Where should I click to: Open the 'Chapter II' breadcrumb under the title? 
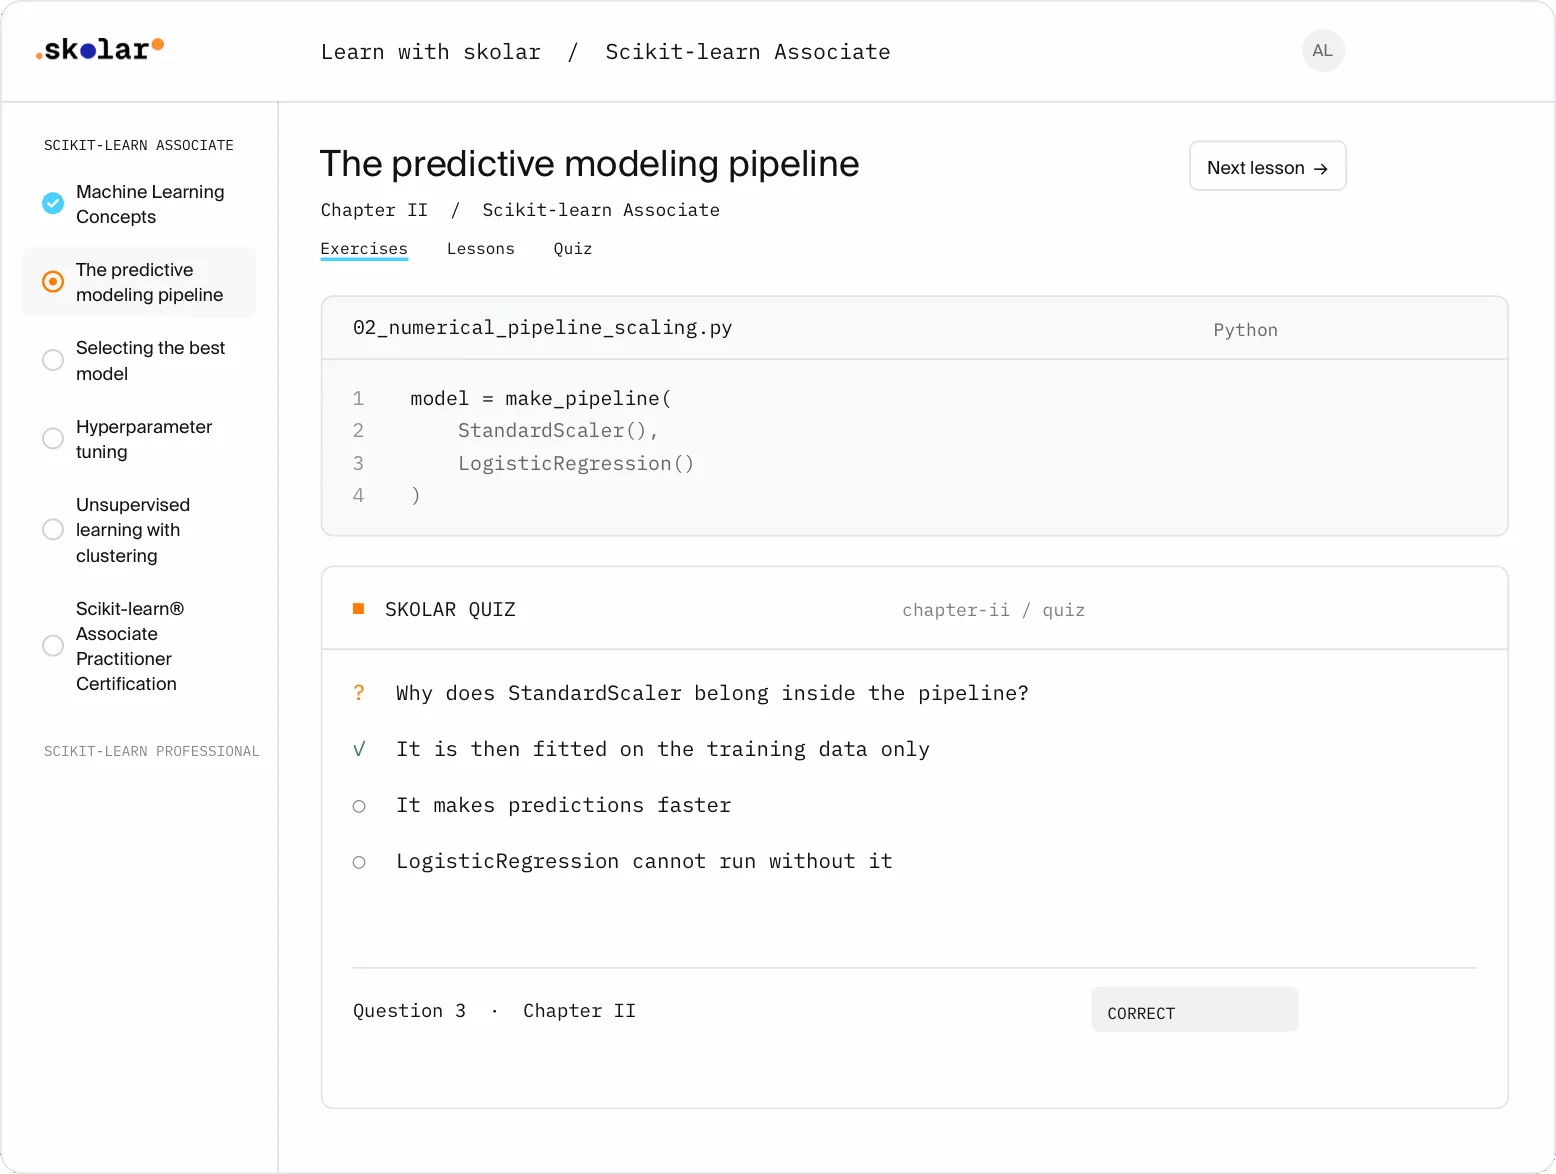374,210
